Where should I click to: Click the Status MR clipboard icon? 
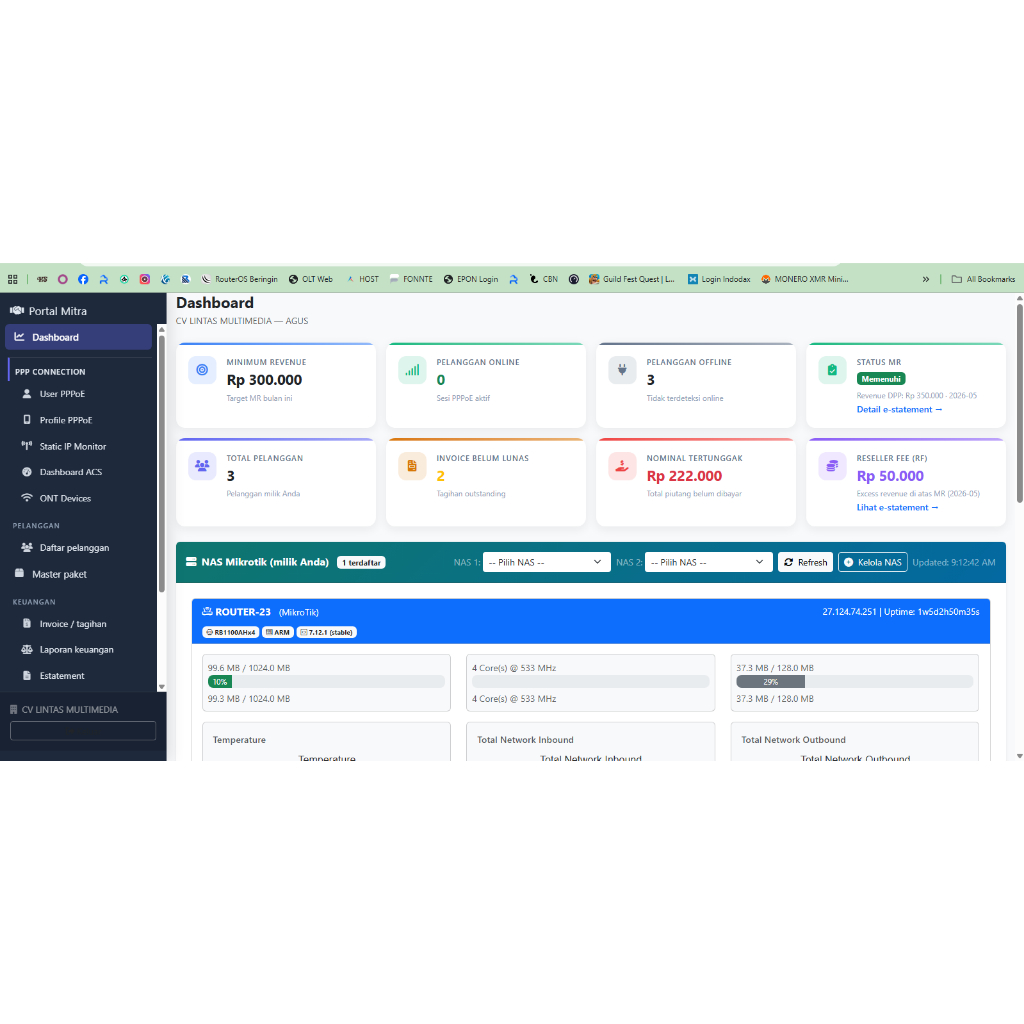(x=833, y=370)
